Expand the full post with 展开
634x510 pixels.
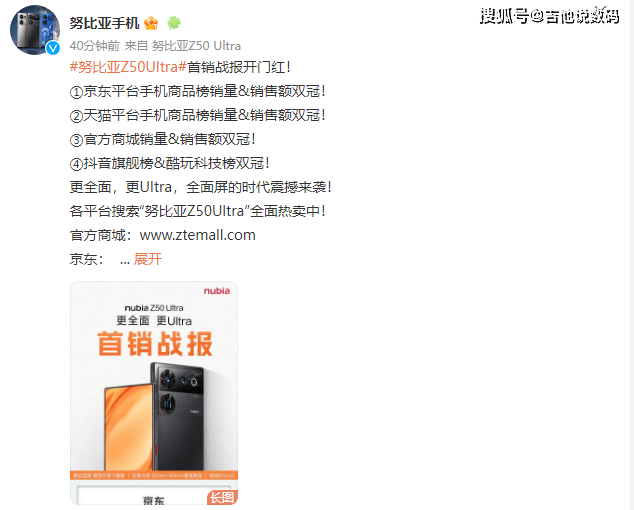(x=148, y=259)
